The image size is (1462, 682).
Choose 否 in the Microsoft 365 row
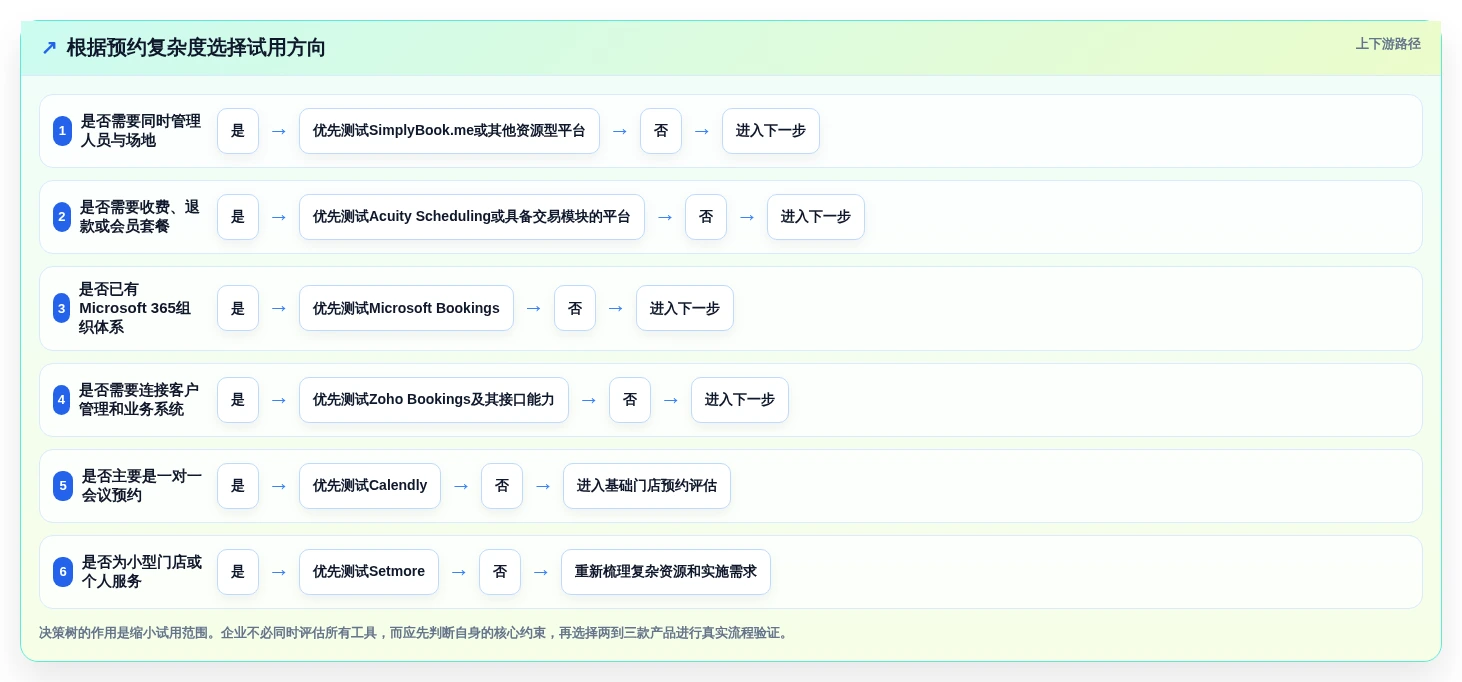point(575,308)
